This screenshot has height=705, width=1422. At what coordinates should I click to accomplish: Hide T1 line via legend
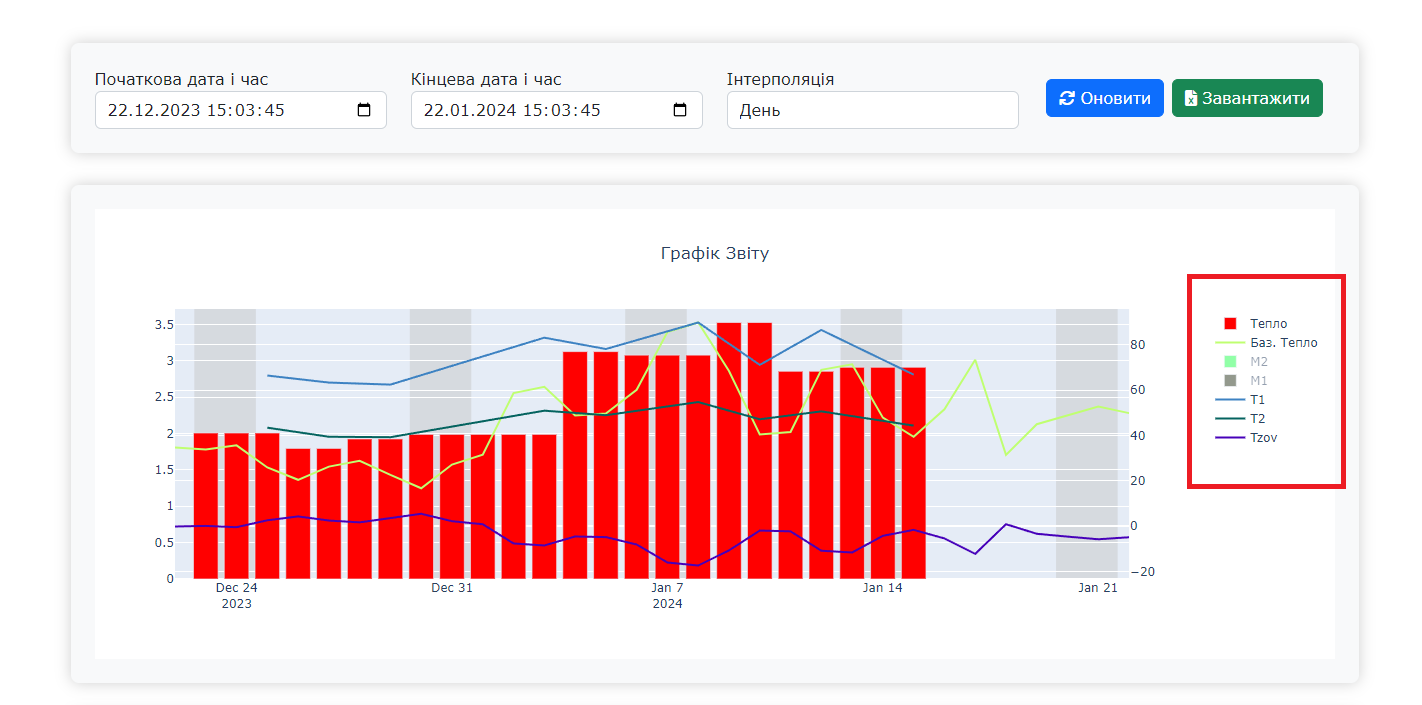pyautogui.click(x=1257, y=400)
